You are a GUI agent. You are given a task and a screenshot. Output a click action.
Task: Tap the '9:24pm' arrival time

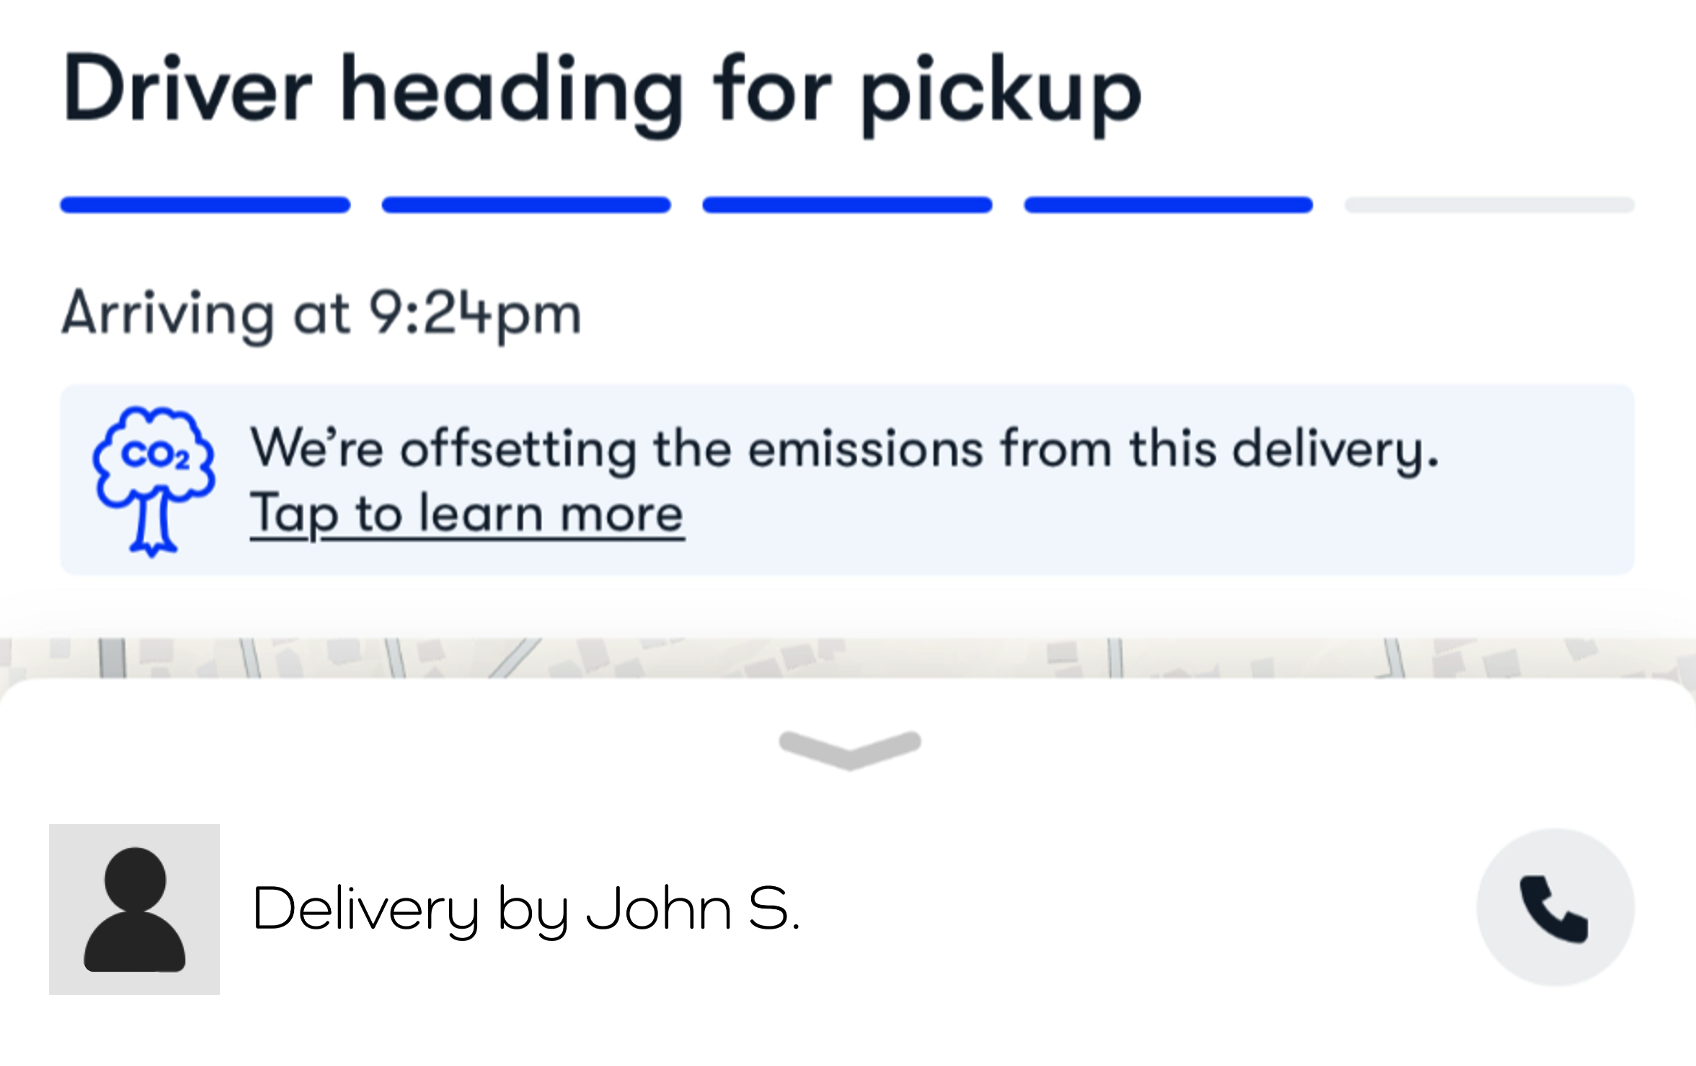click(x=475, y=314)
